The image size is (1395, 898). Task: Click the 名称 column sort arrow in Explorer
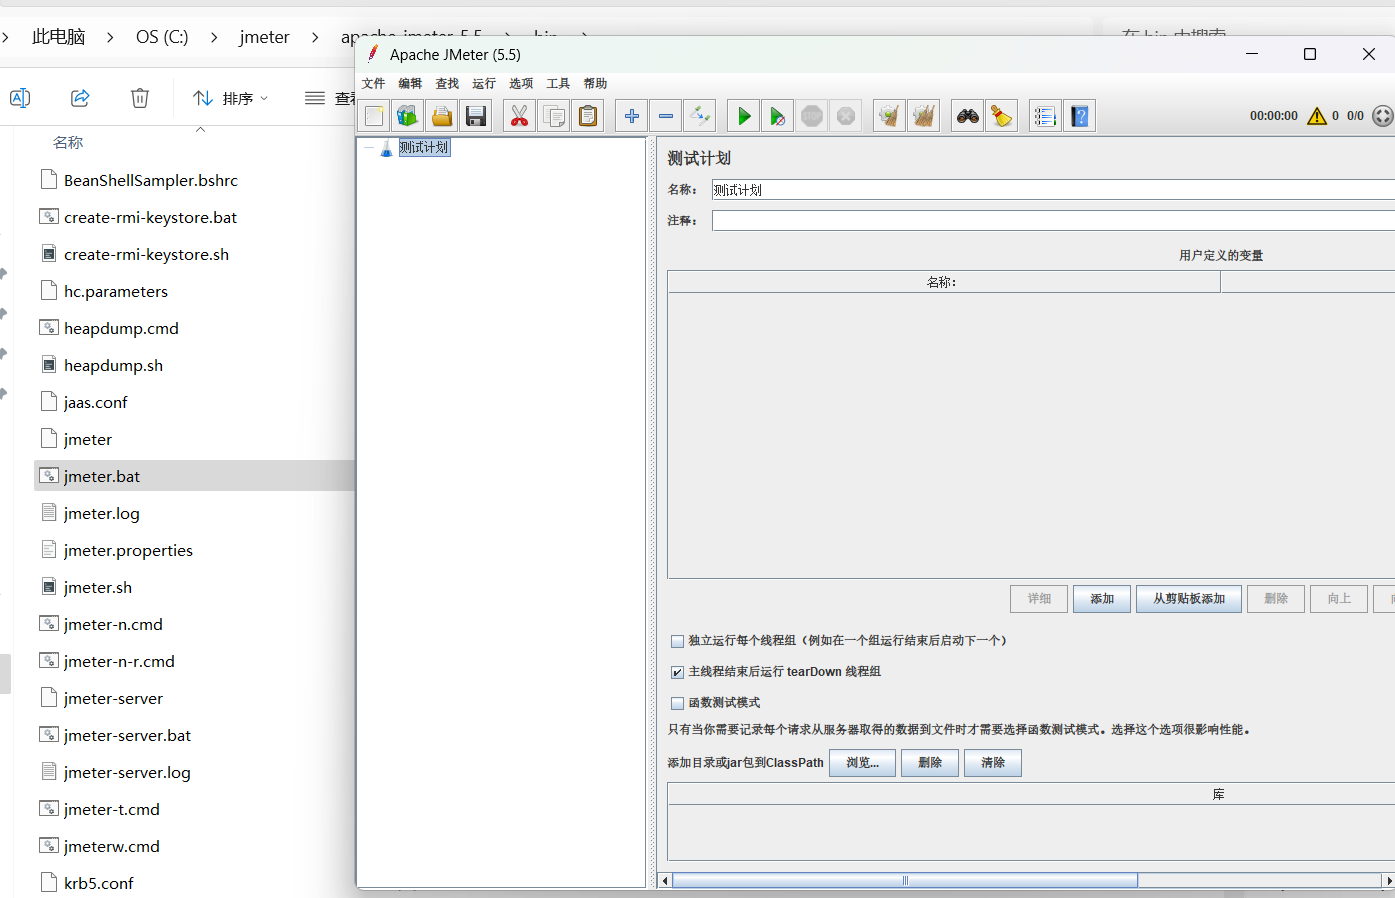click(200, 130)
